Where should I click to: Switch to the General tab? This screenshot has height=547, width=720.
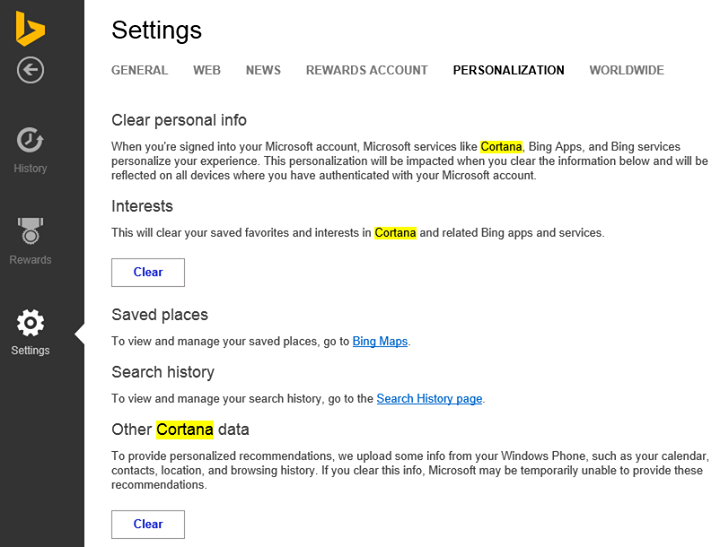[140, 70]
